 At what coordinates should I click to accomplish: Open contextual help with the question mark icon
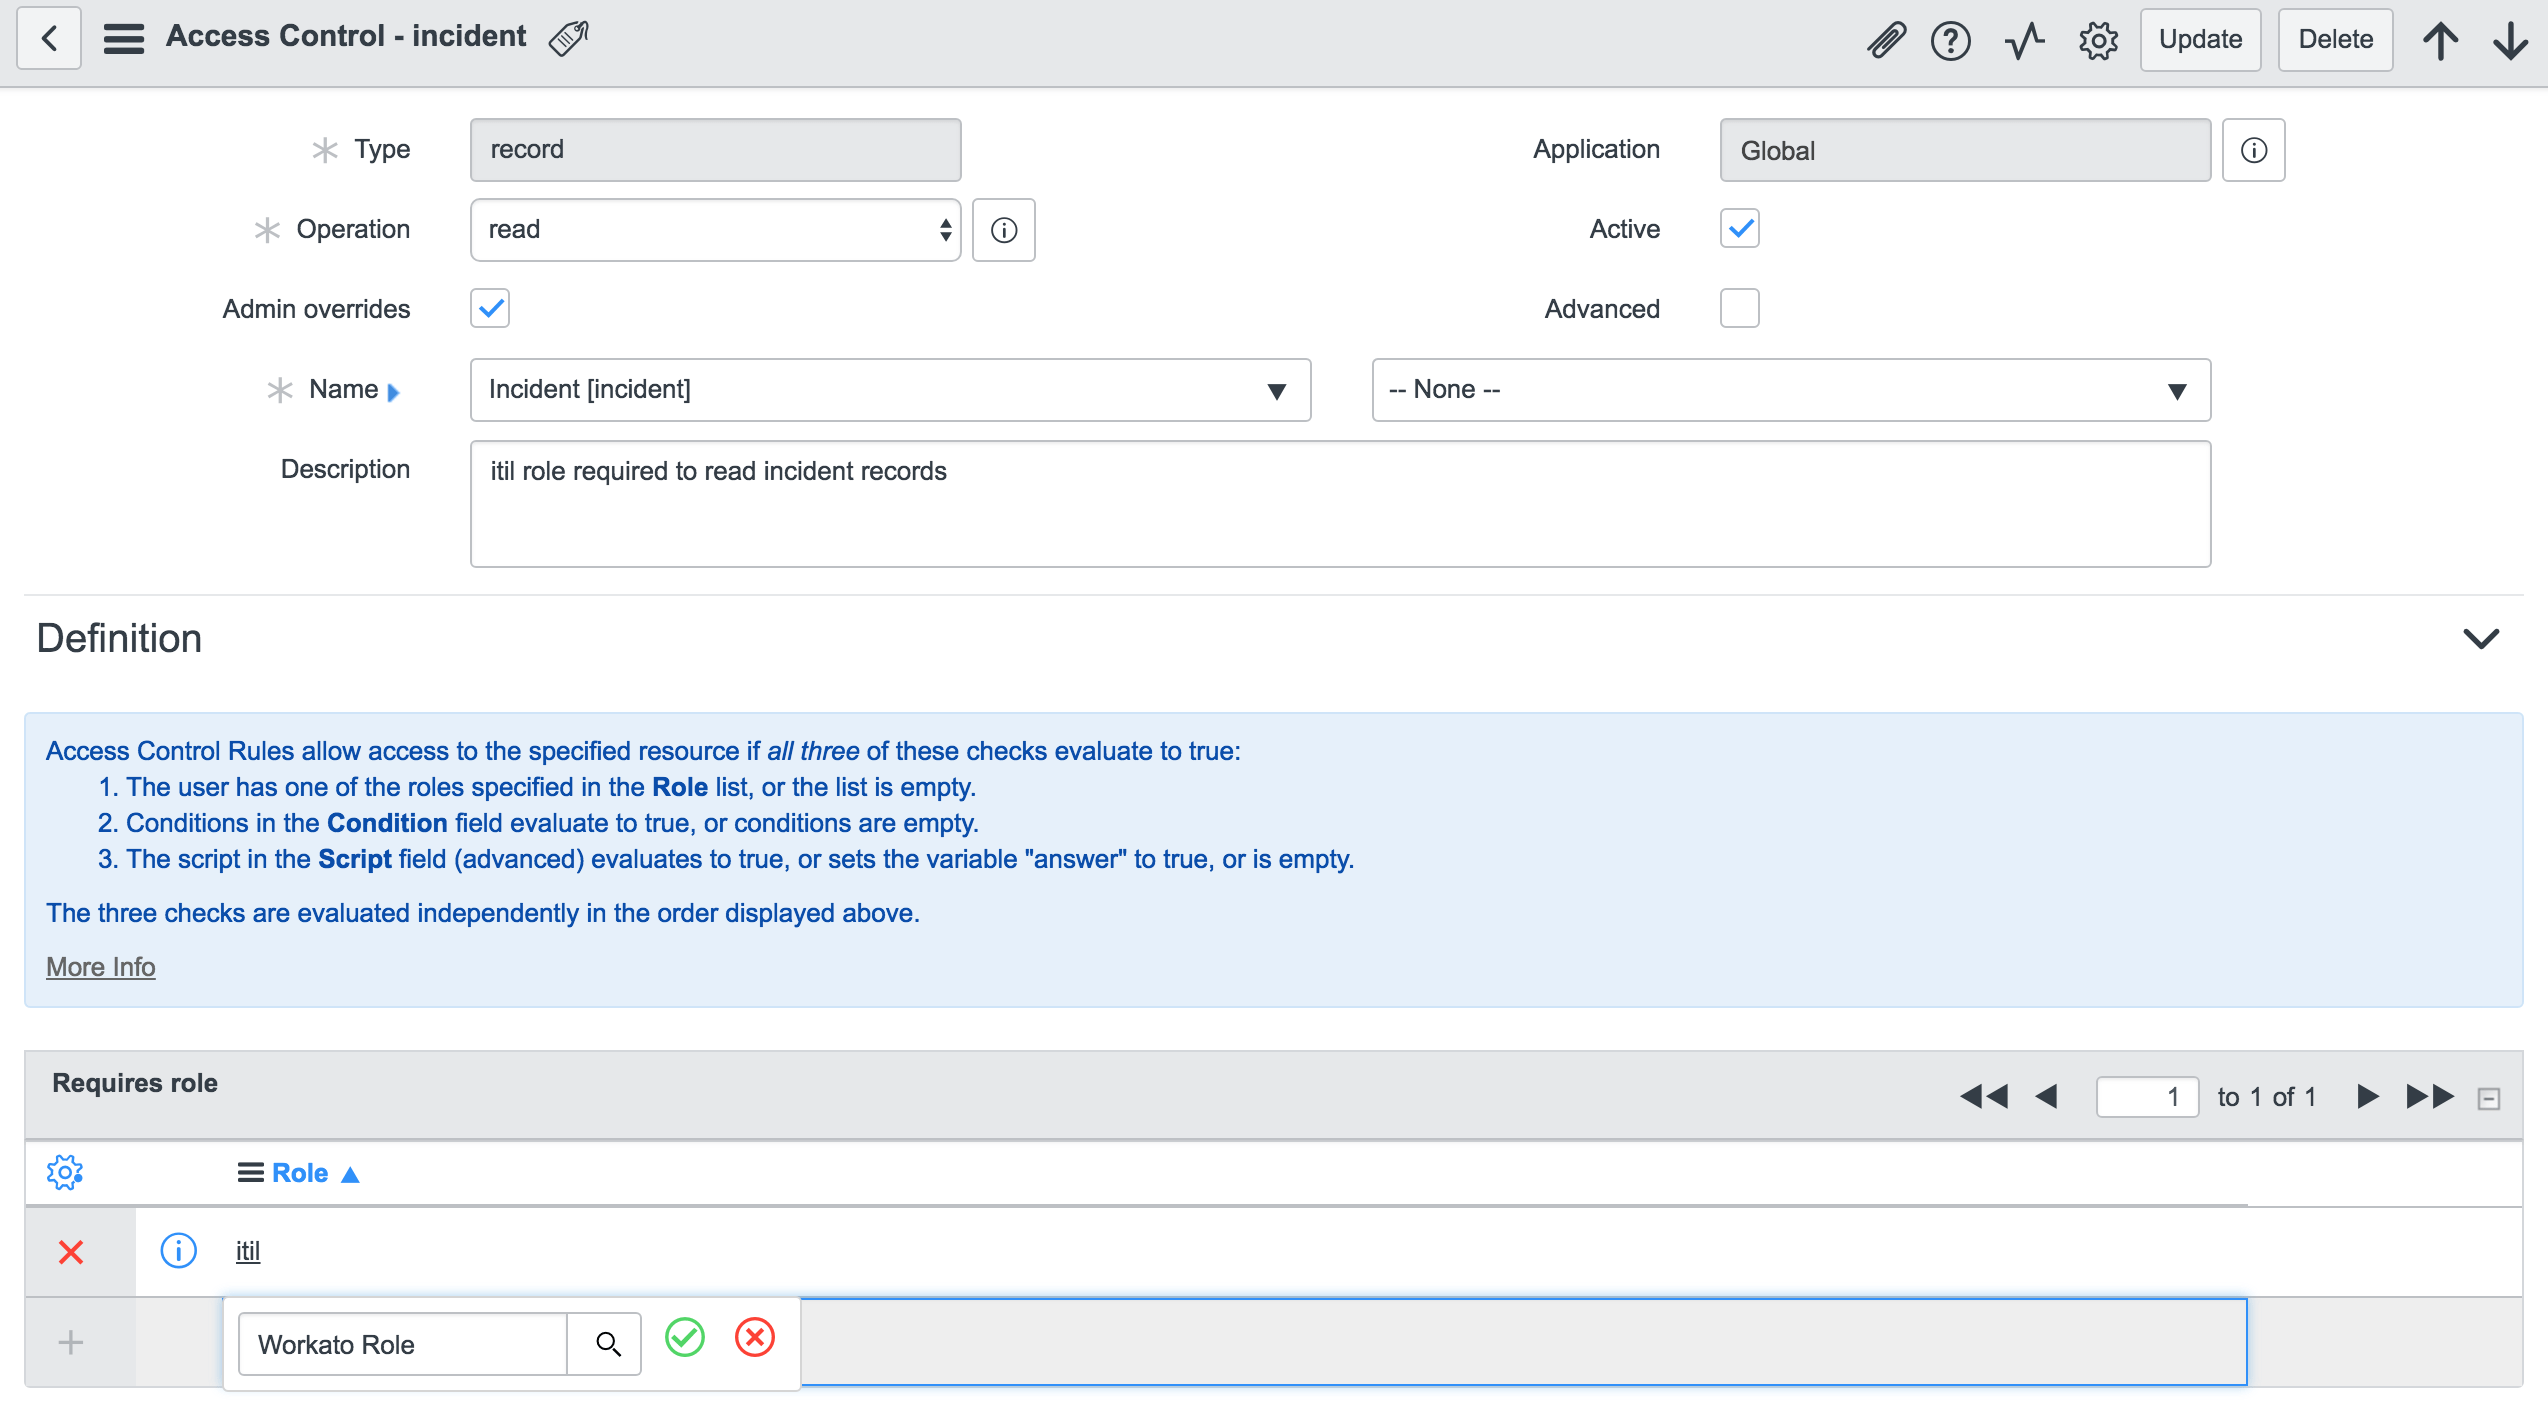1951,40
